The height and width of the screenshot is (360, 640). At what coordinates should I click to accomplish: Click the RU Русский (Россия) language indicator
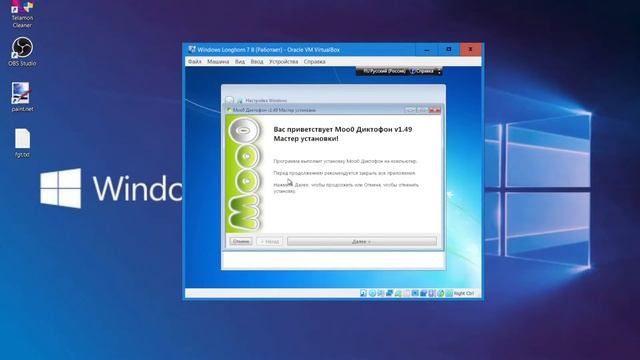pyautogui.click(x=383, y=71)
